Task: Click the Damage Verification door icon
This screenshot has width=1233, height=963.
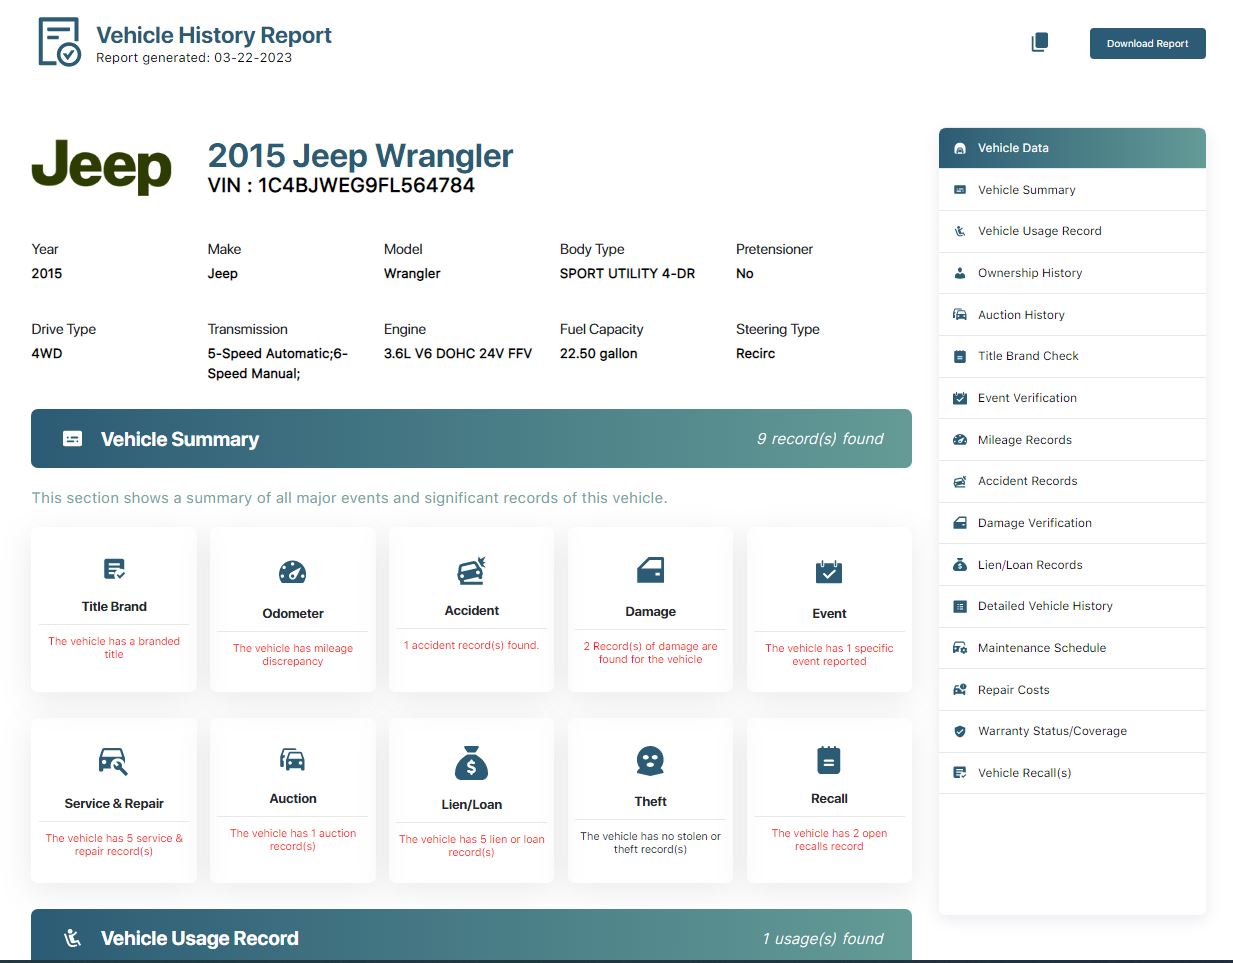Action: coord(960,523)
